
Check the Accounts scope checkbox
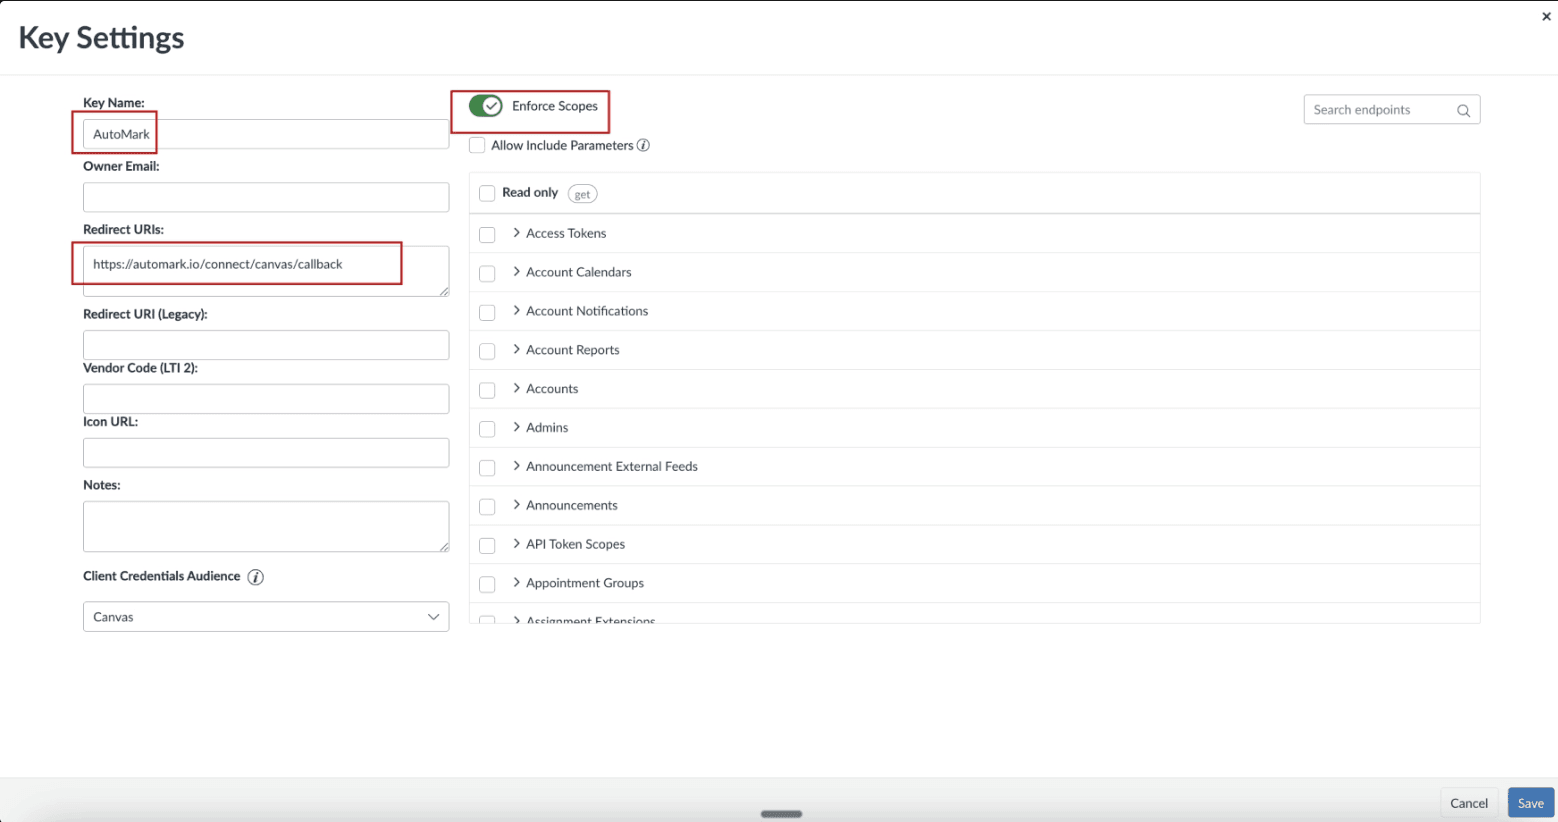487,390
